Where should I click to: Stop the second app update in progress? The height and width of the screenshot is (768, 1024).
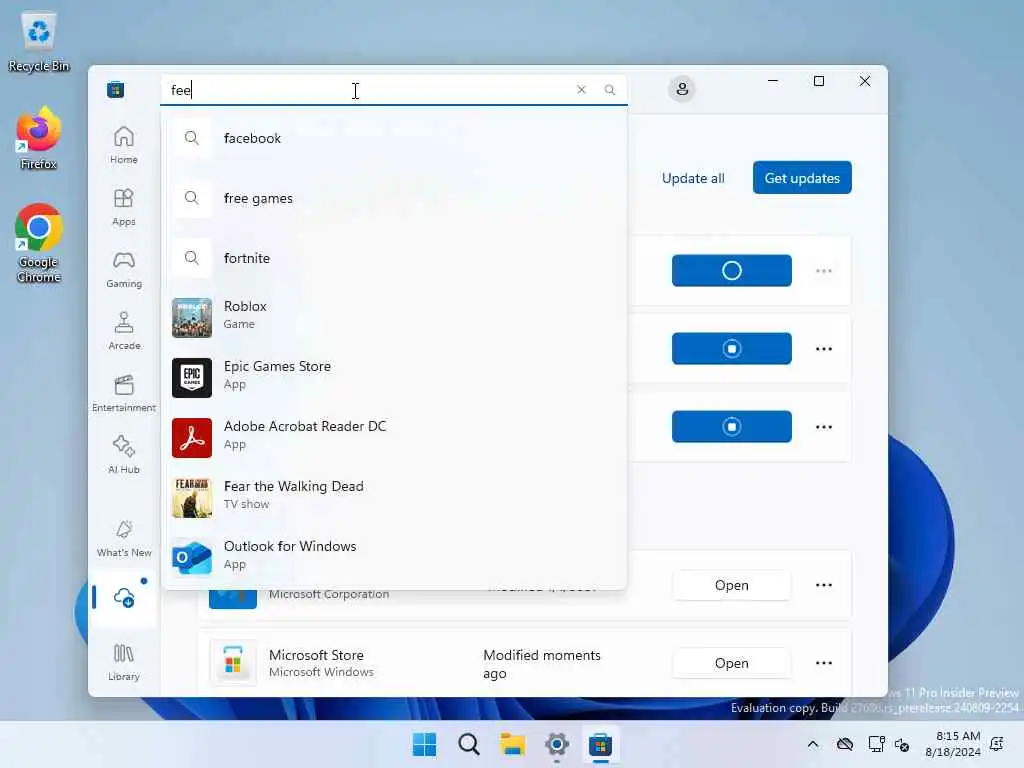pyautogui.click(x=731, y=349)
